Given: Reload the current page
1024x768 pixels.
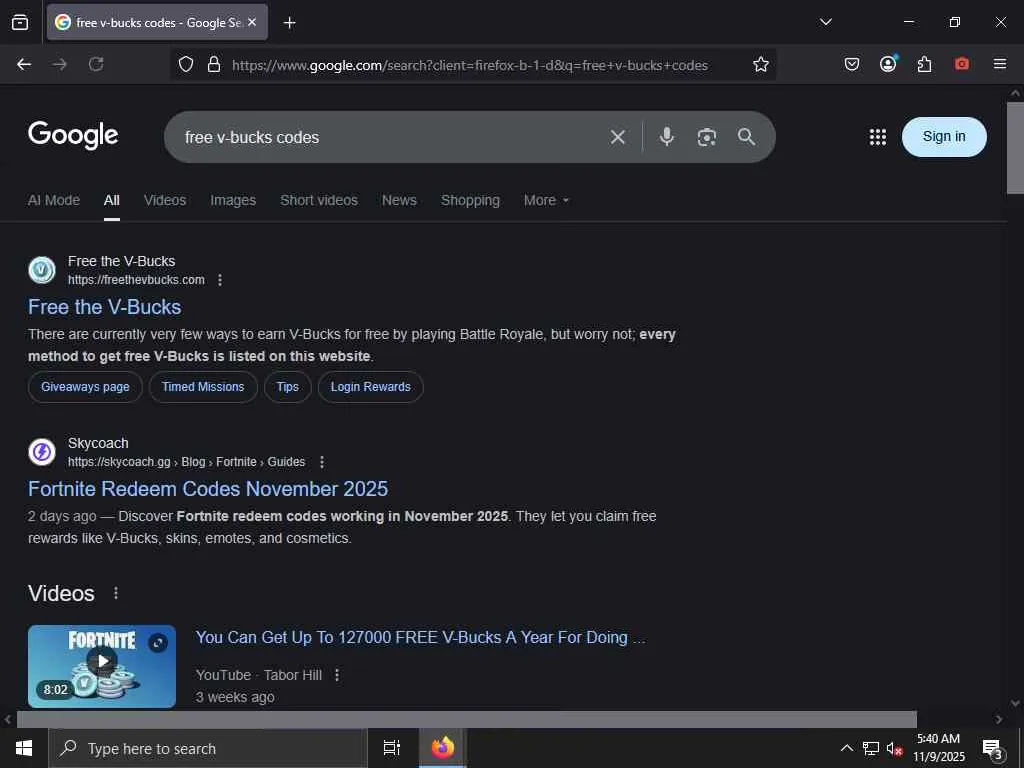Looking at the screenshot, I should (x=96, y=64).
